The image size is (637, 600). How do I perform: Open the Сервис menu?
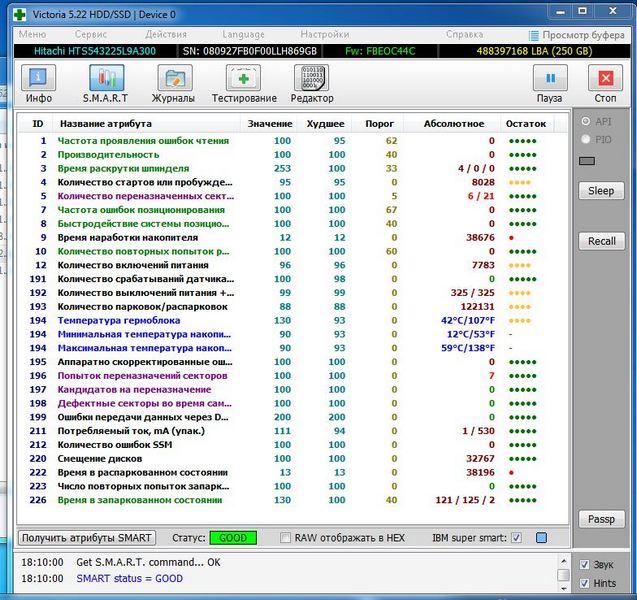point(90,34)
